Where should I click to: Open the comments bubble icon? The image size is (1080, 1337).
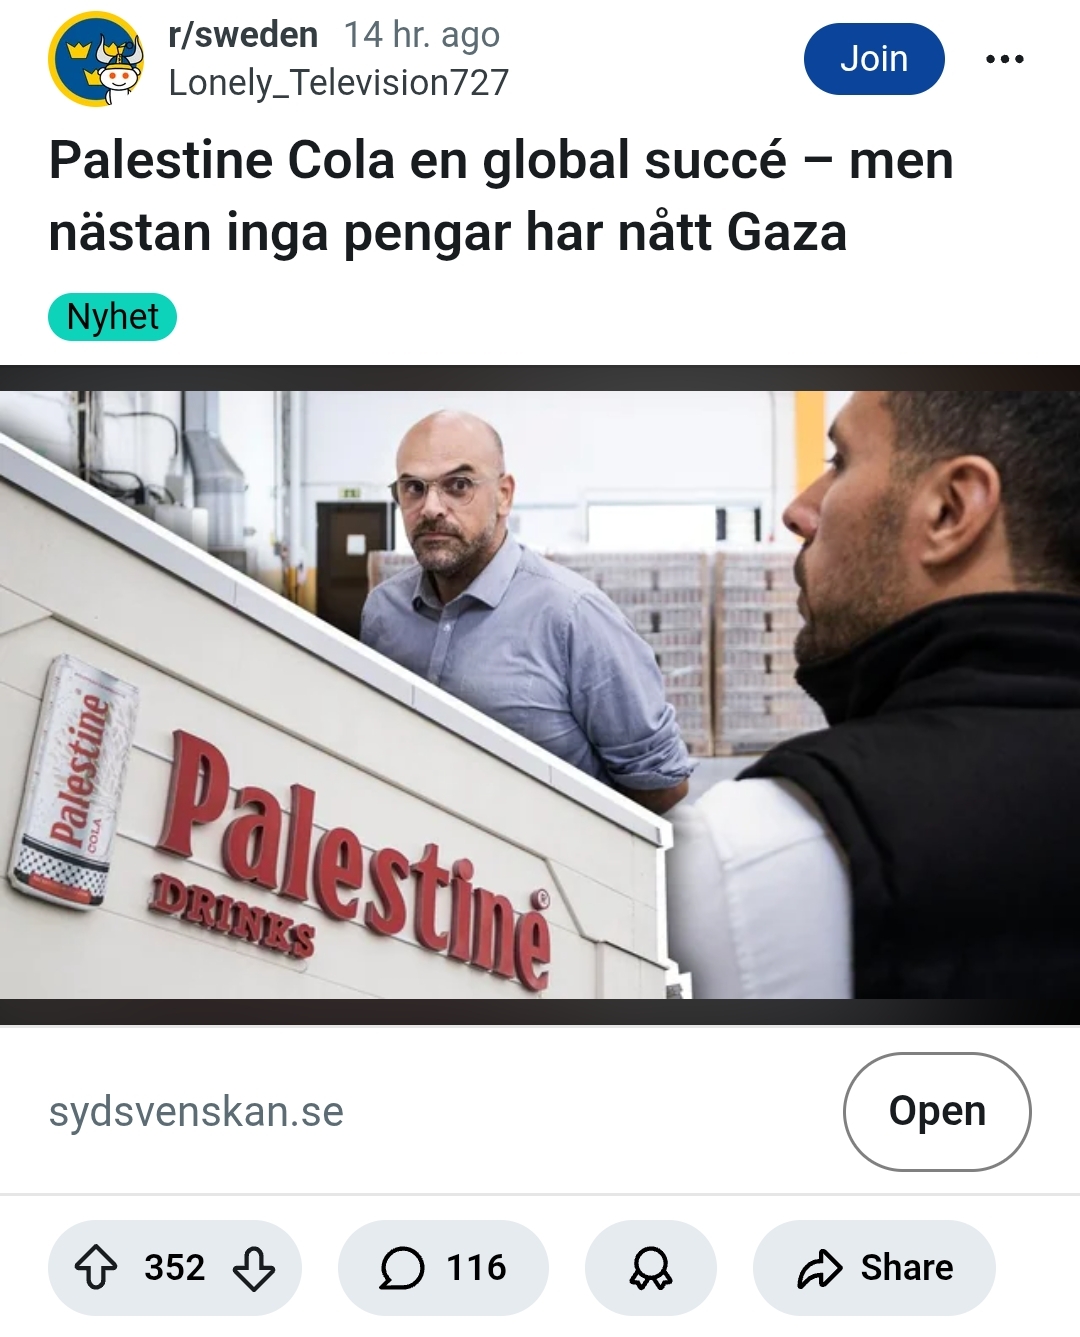402,1268
